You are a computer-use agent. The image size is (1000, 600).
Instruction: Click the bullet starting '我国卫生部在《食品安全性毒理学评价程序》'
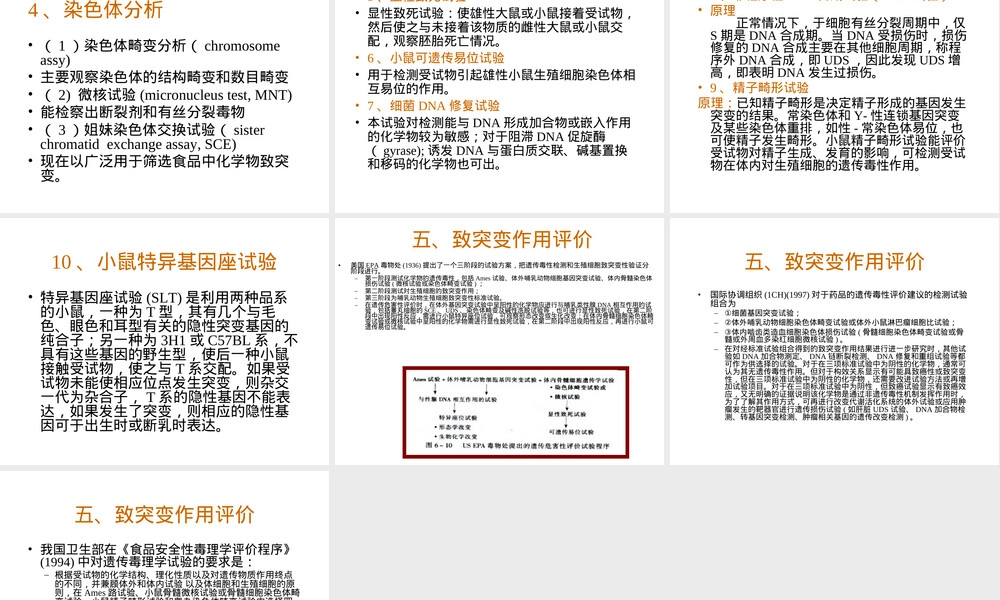(x=166, y=555)
